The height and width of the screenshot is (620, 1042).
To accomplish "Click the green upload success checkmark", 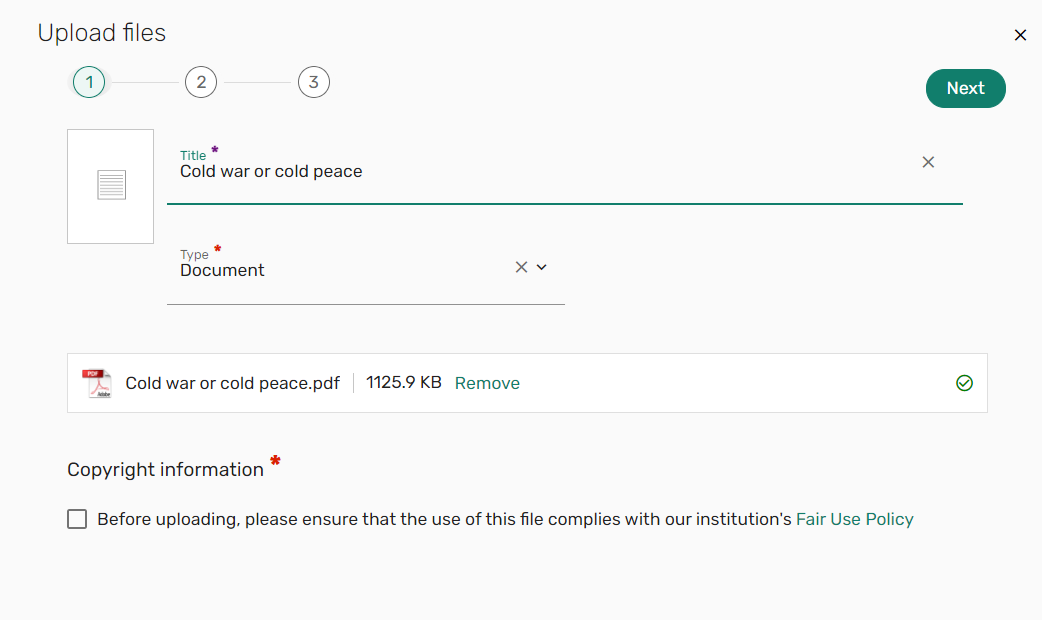I will pos(964,383).
